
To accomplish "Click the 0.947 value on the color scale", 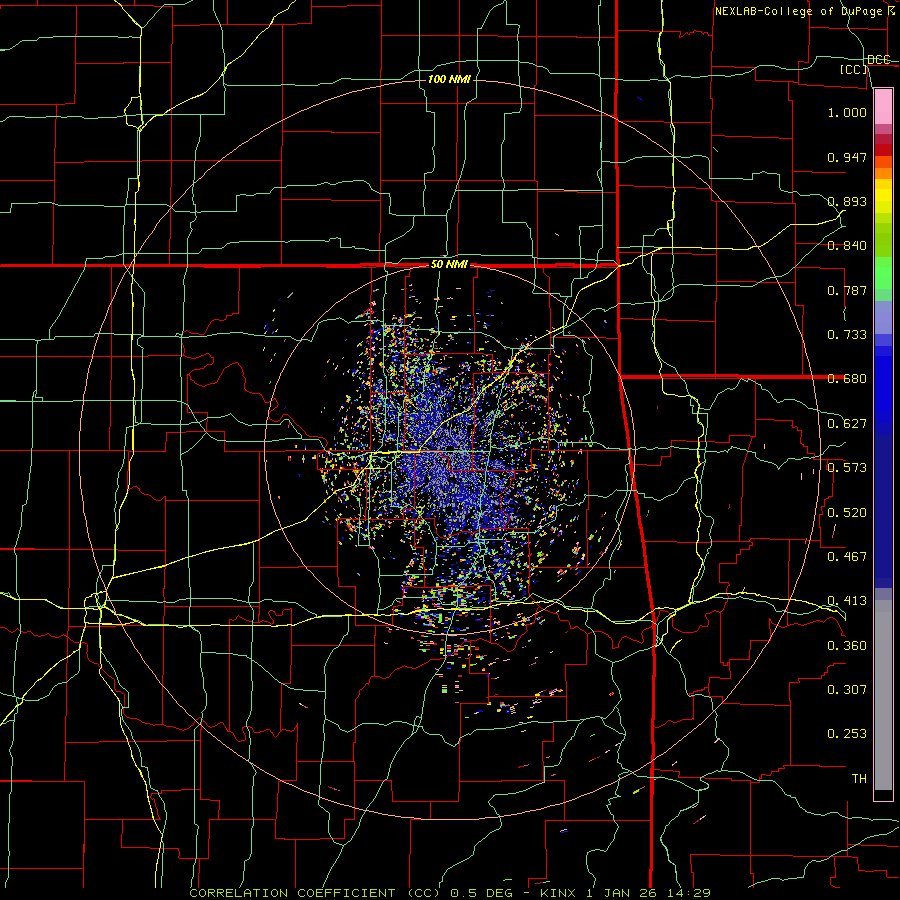I will [847, 157].
